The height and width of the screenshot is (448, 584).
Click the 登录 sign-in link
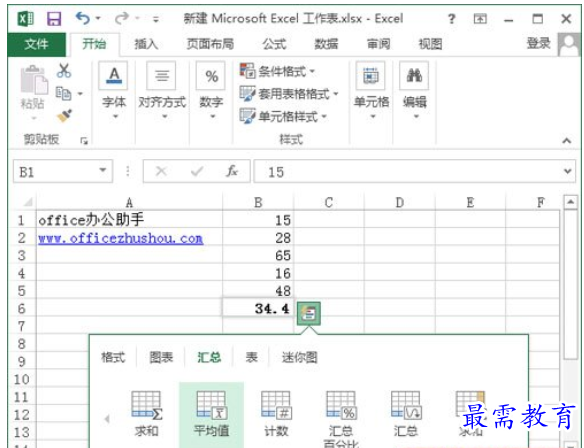tap(538, 44)
